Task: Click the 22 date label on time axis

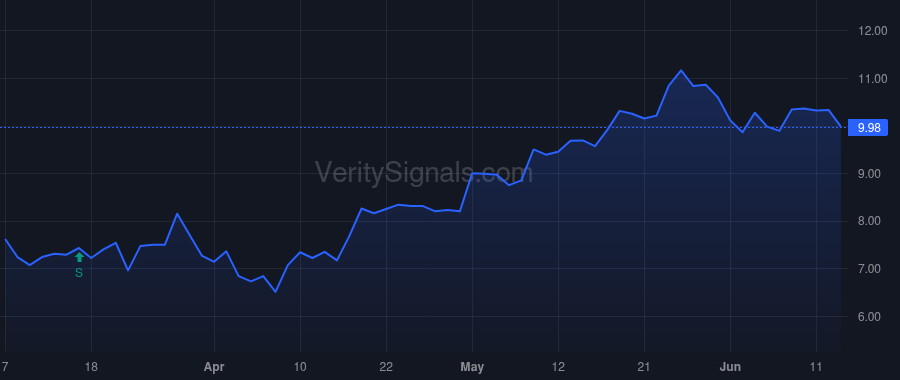Action: coord(386,367)
